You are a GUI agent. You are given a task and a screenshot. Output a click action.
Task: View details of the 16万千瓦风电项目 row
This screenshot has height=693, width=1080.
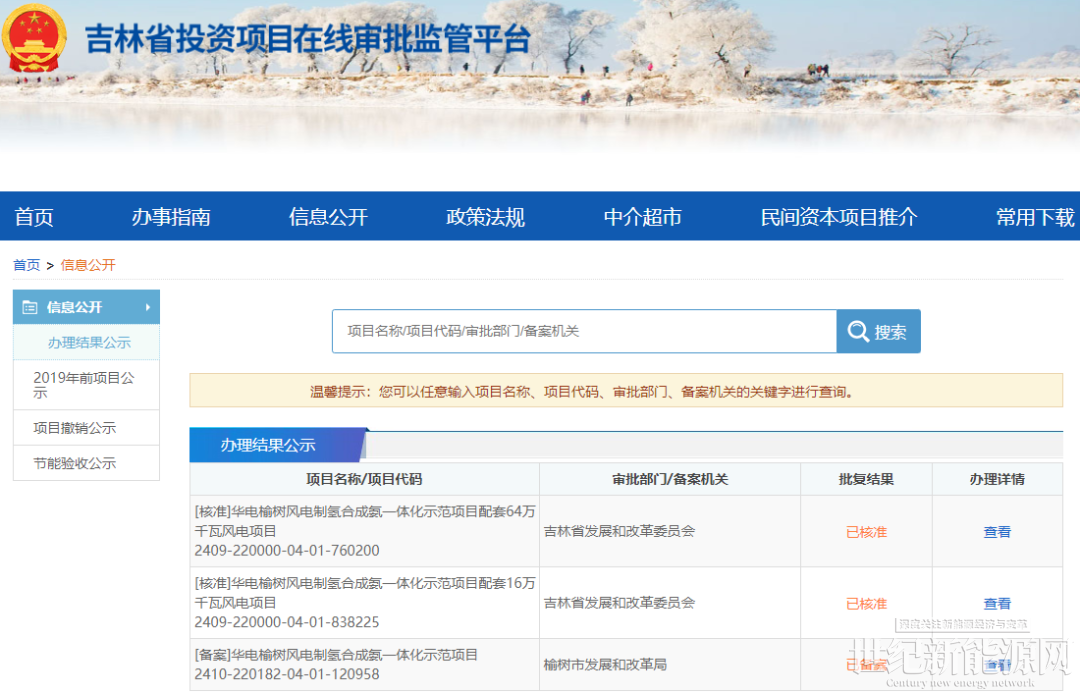coord(997,603)
